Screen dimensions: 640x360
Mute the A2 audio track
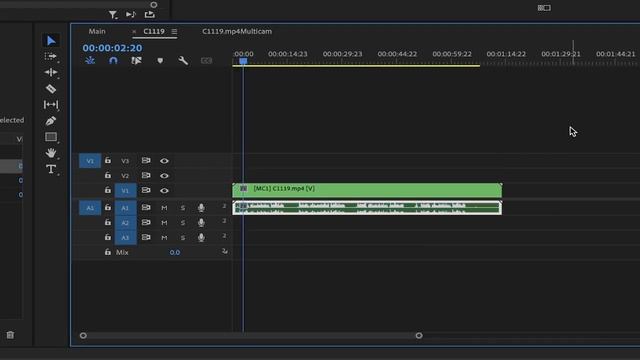(164, 223)
